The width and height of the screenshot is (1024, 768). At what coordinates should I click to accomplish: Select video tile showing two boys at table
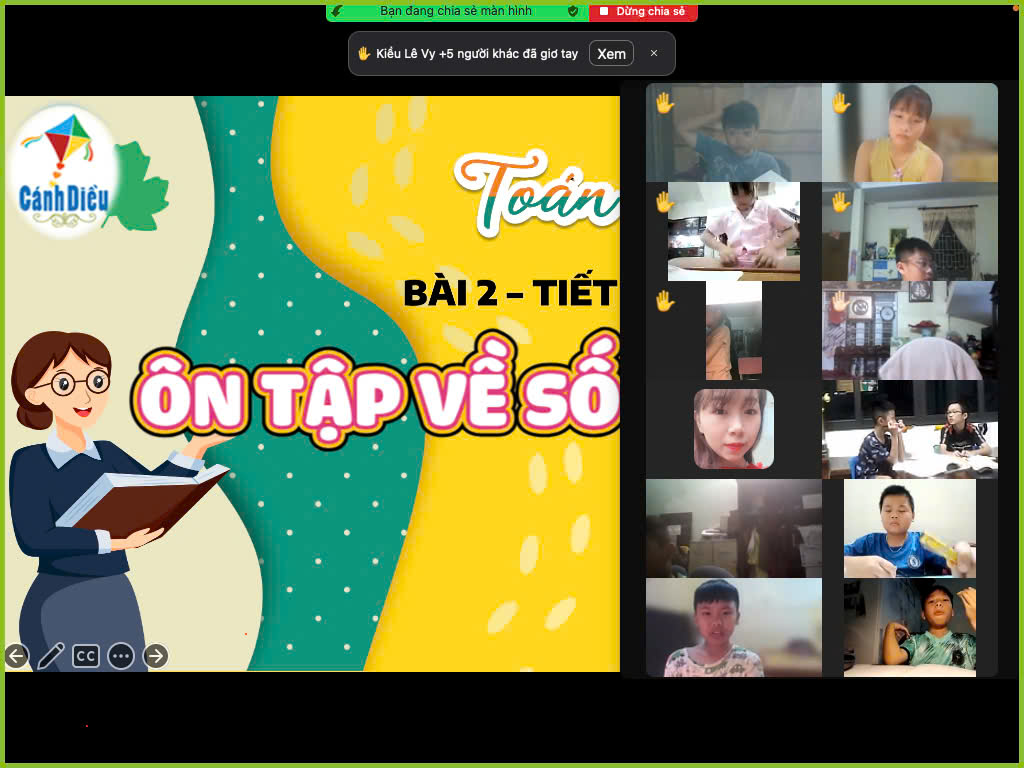pyautogui.click(x=910, y=429)
